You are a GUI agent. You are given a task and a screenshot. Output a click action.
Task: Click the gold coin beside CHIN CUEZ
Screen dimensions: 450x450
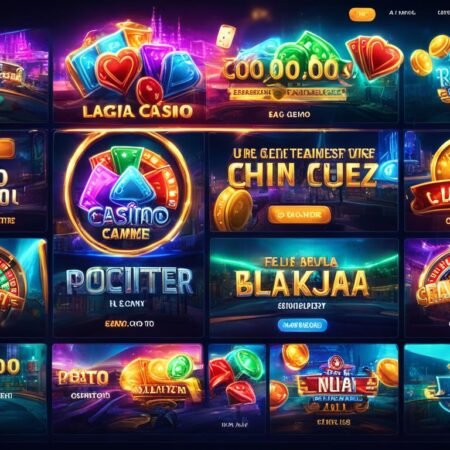tap(233, 208)
